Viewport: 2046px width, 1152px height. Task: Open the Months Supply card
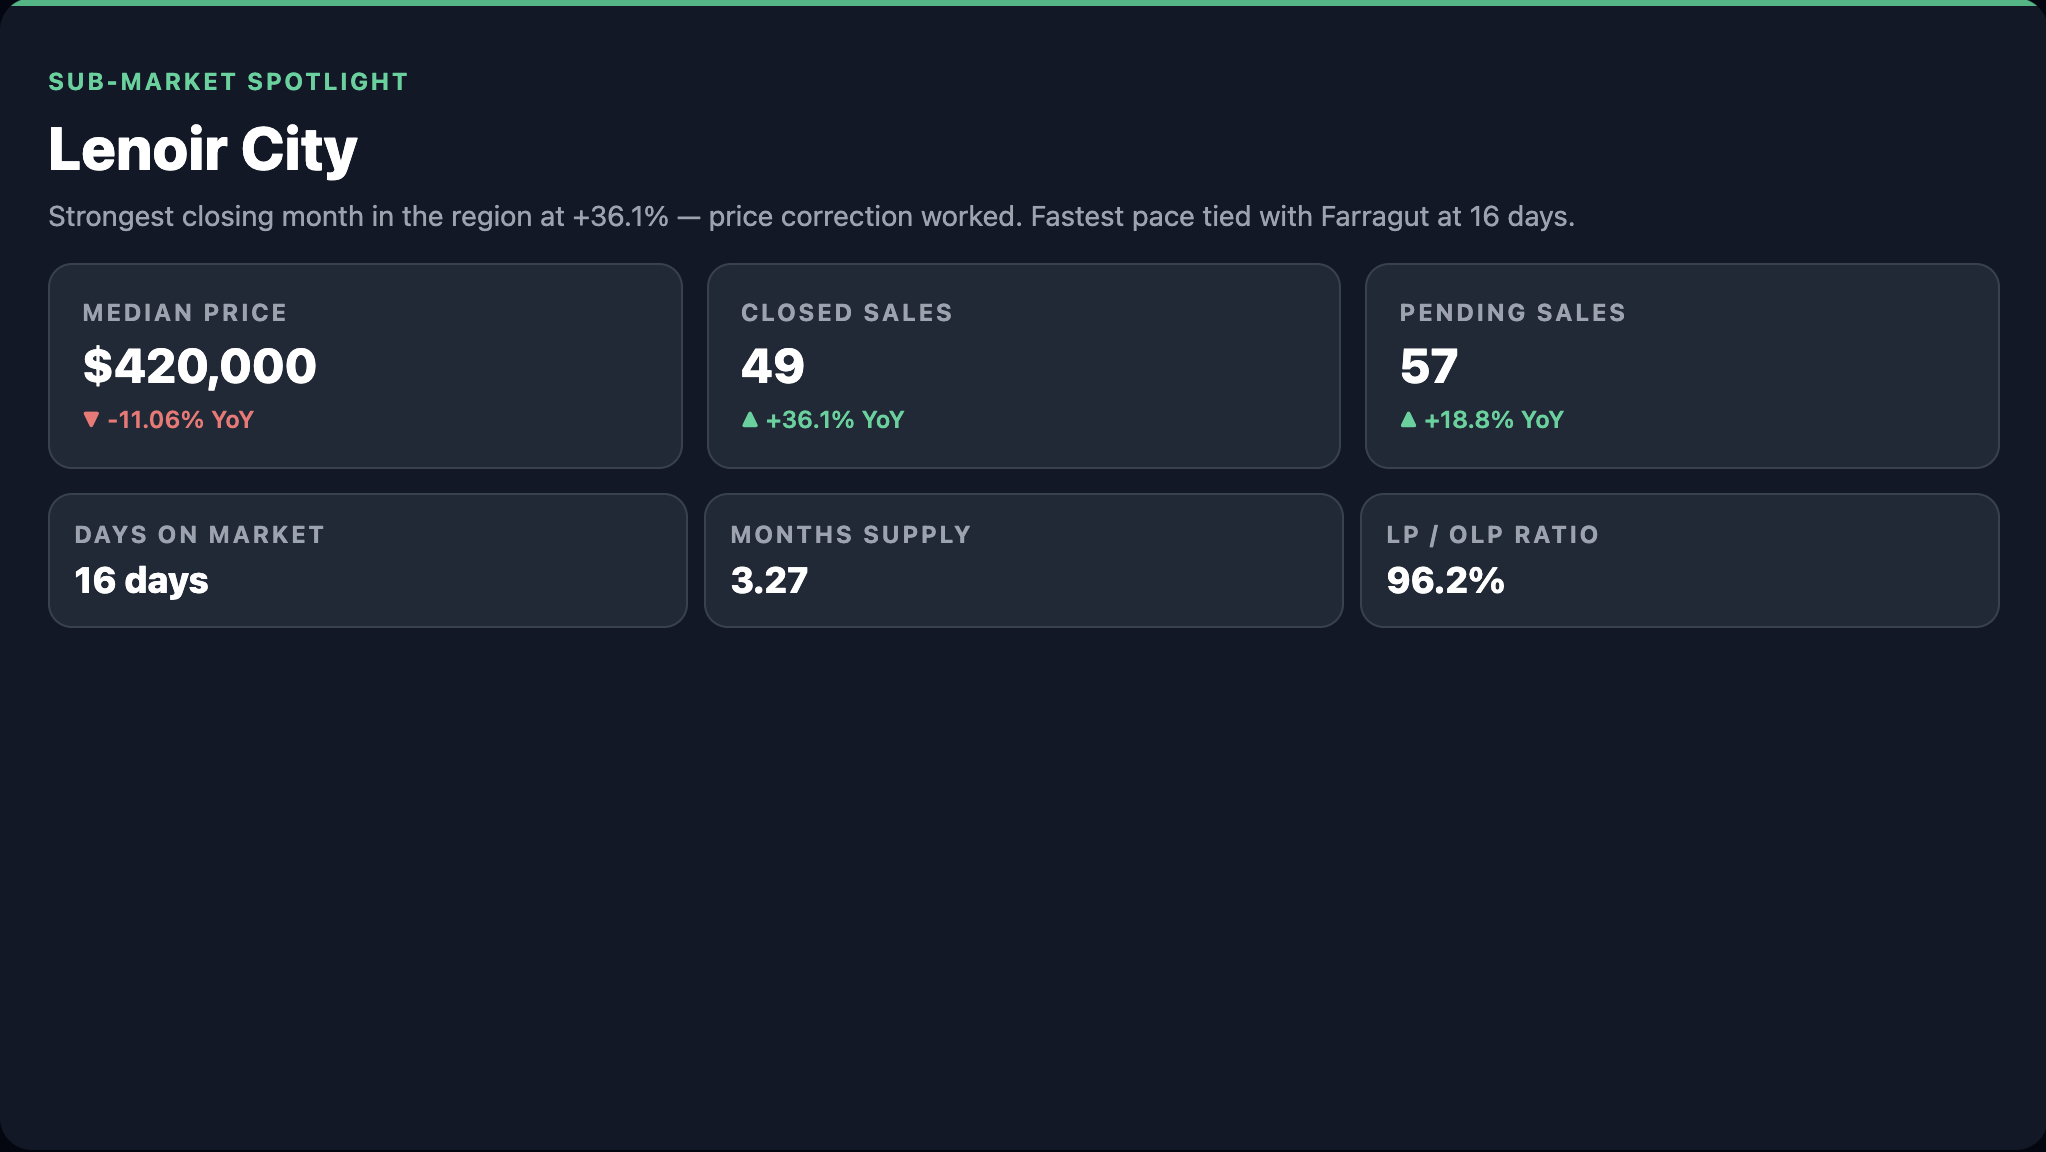tap(1023, 560)
